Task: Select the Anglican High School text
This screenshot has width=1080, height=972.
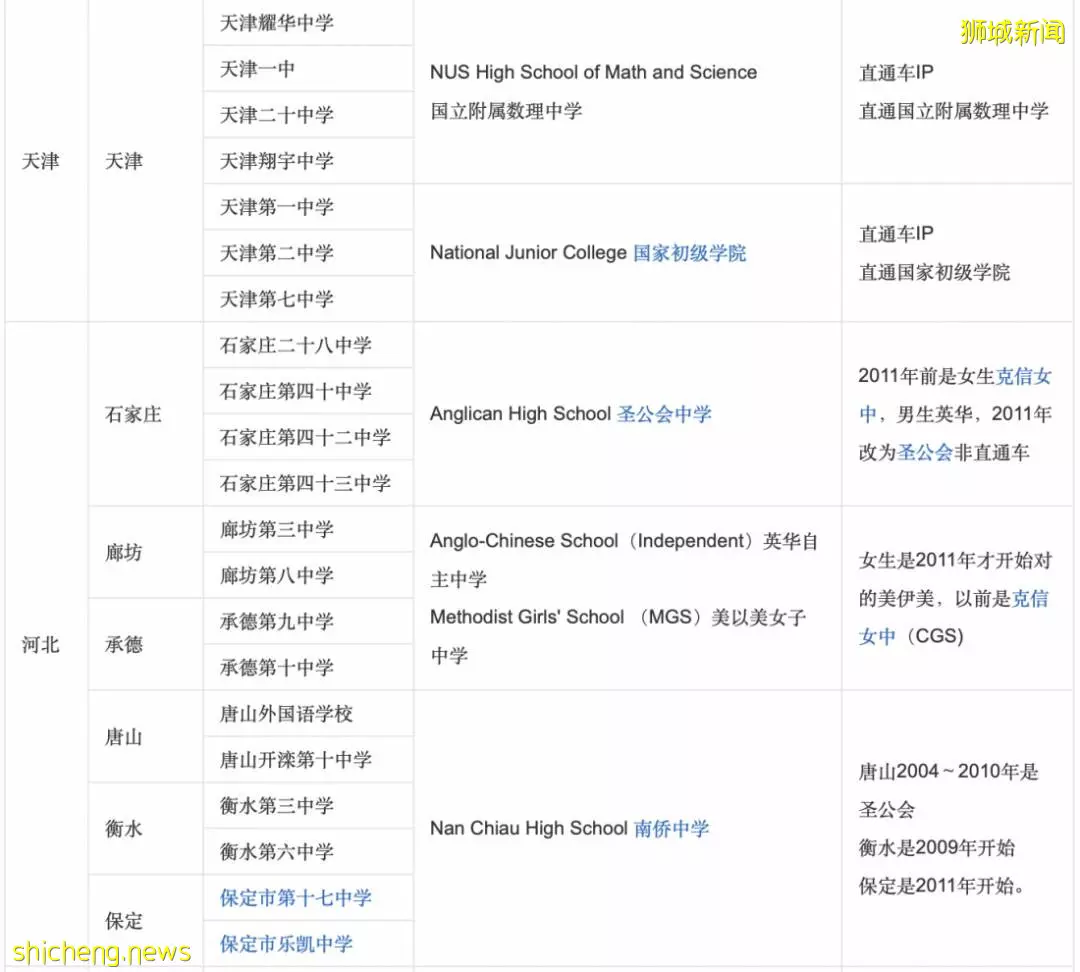Action: click(520, 413)
